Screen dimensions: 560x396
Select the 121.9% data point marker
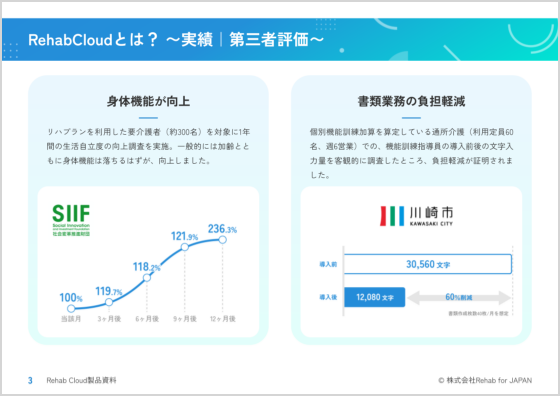pyautogui.click(x=185, y=247)
